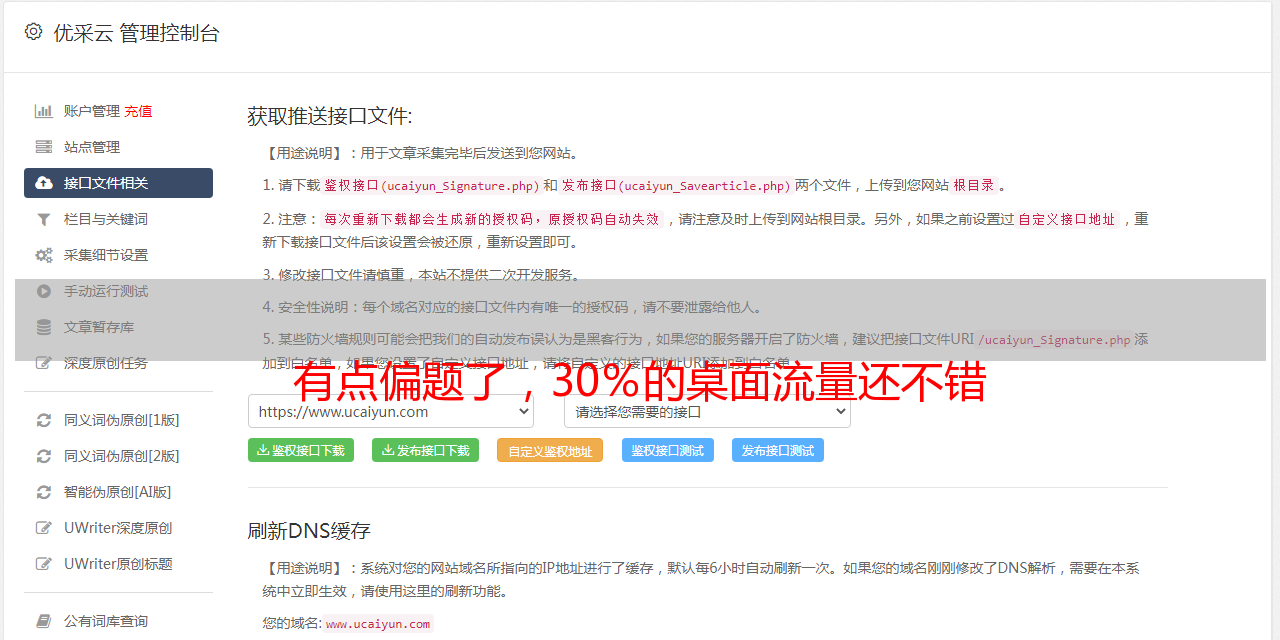Image resolution: width=1280 pixels, height=640 pixels.
Task: Click the refresh icon for 同义词伪原创[1版]
Action: pyautogui.click(x=43, y=420)
